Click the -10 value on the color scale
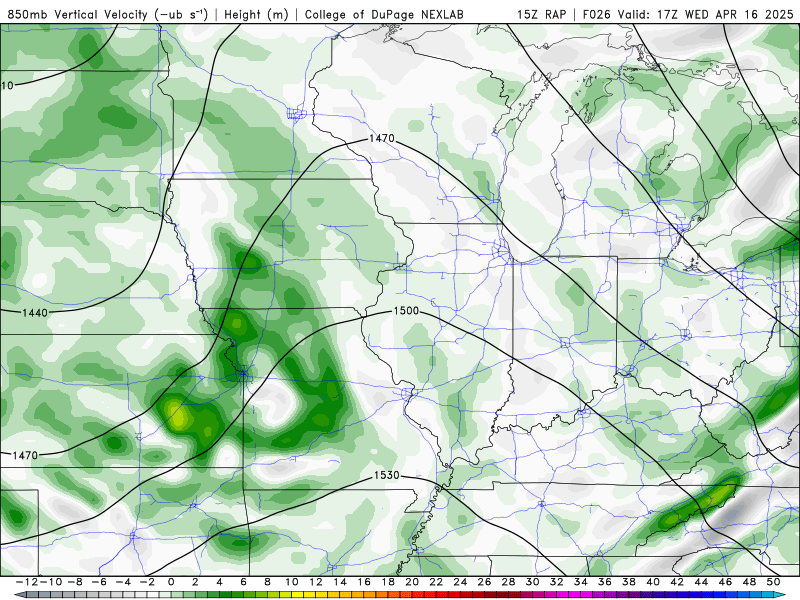The image size is (800, 600). tap(51, 582)
